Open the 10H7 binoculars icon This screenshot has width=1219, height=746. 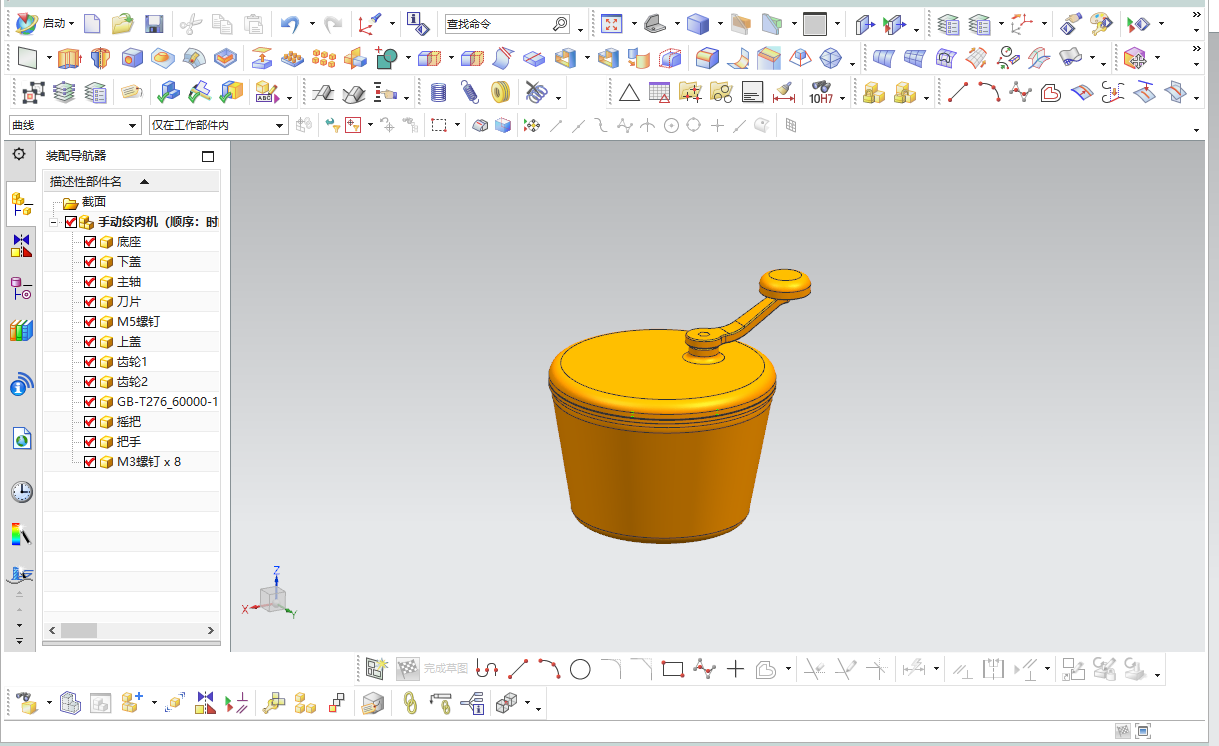821,93
